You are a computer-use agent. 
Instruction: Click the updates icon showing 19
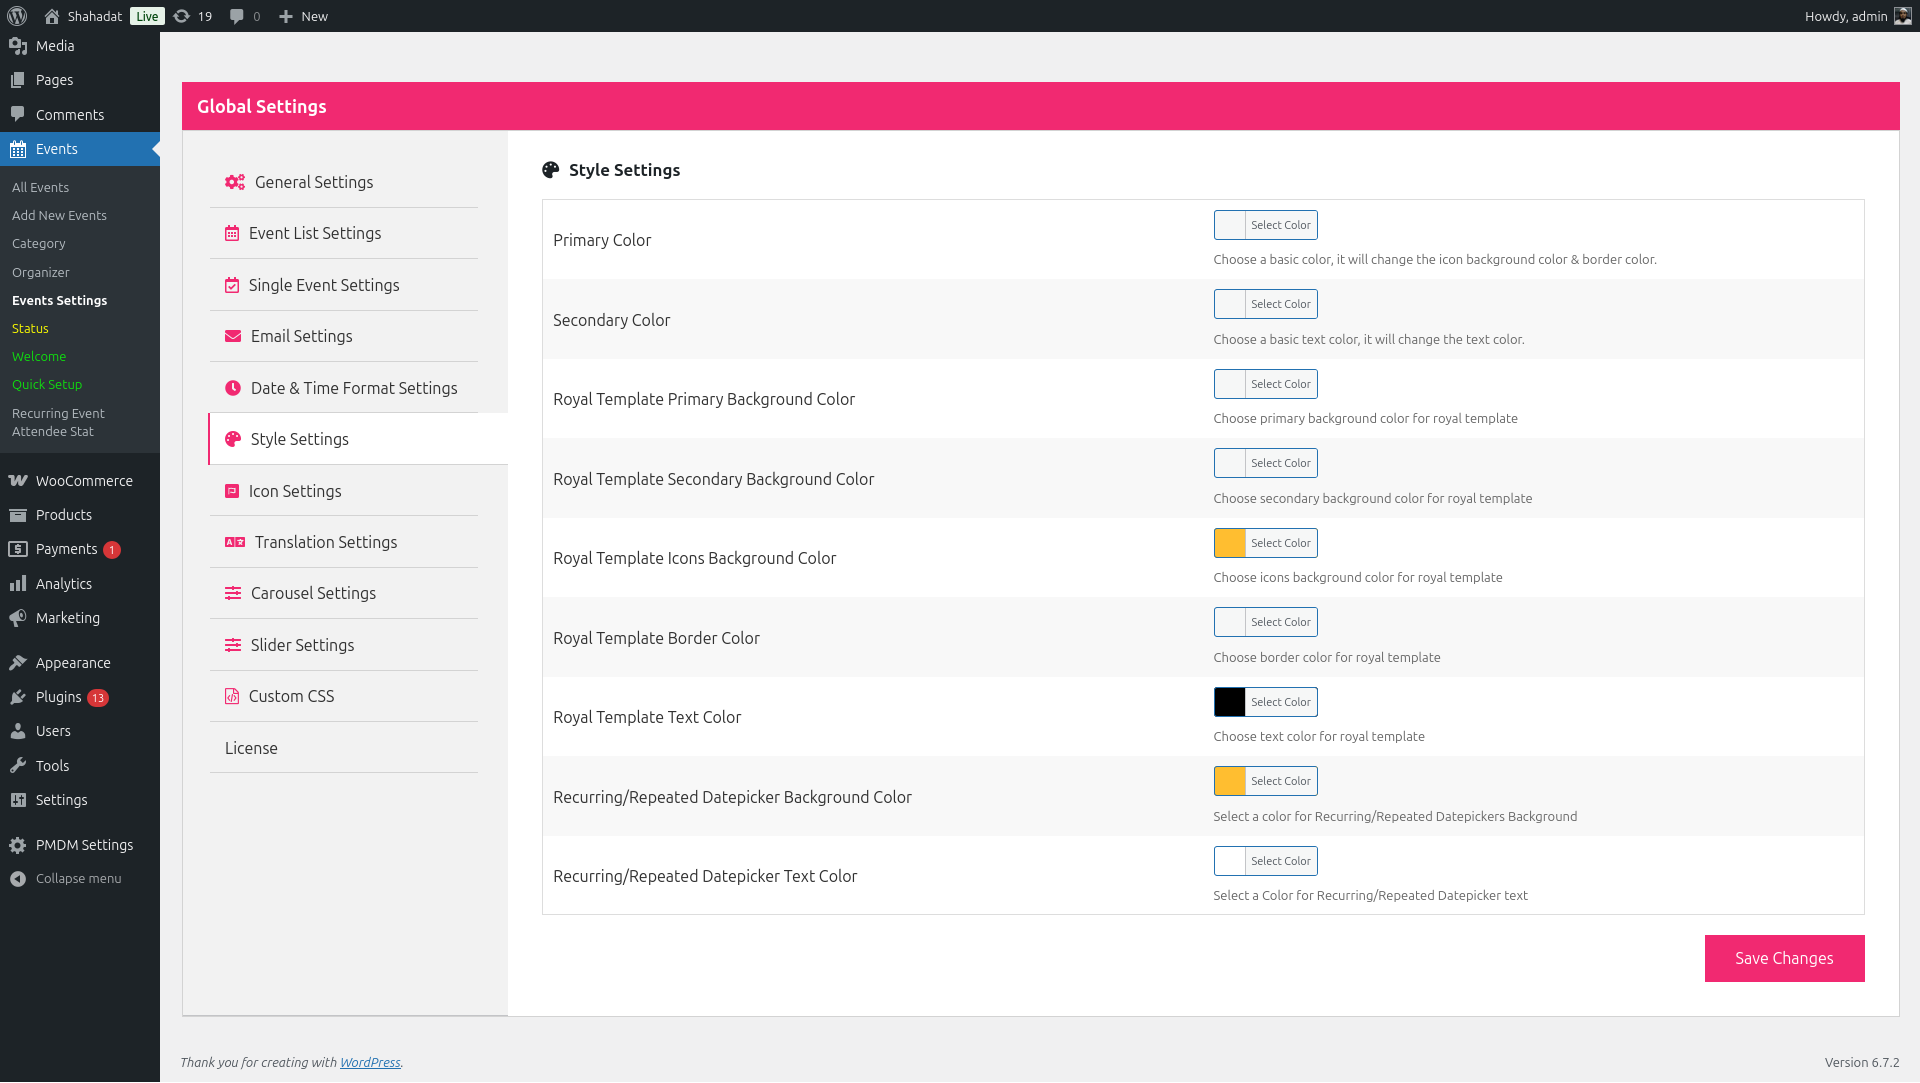click(182, 16)
